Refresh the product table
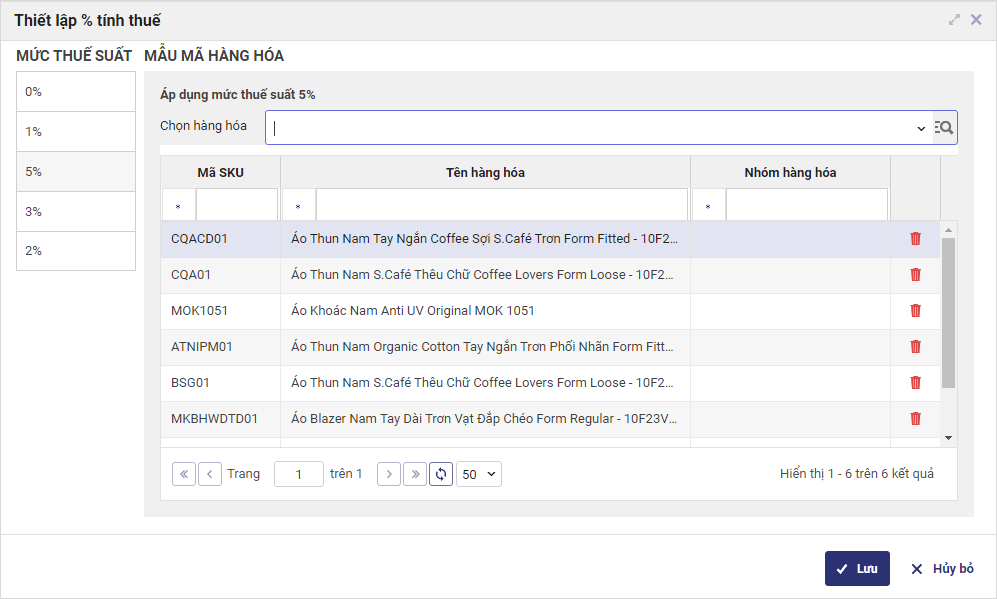This screenshot has height=599, width=997. tap(441, 474)
